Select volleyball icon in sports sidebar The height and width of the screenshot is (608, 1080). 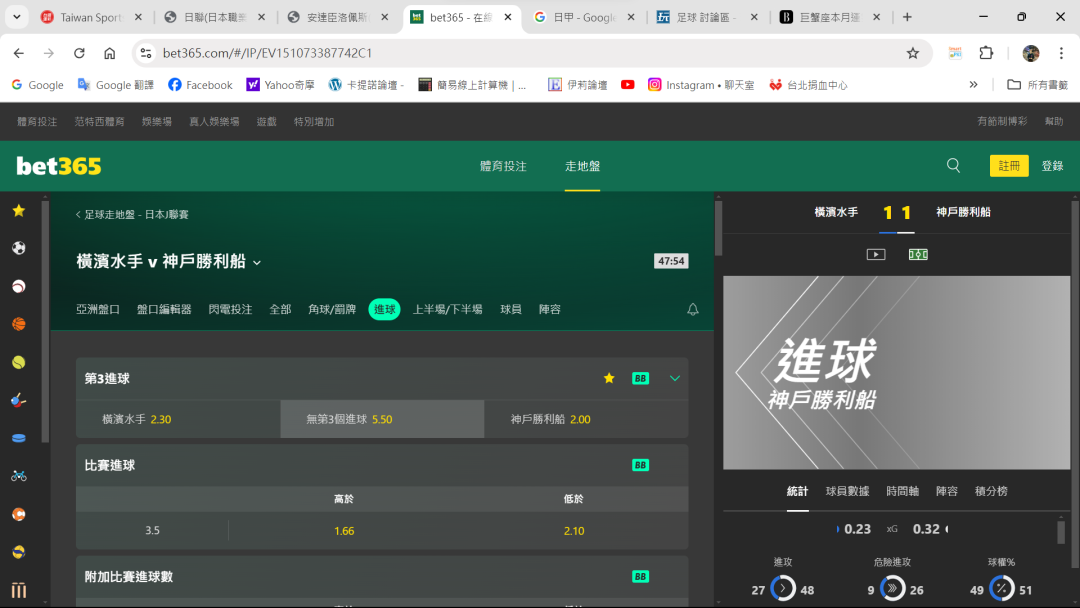click(19, 552)
